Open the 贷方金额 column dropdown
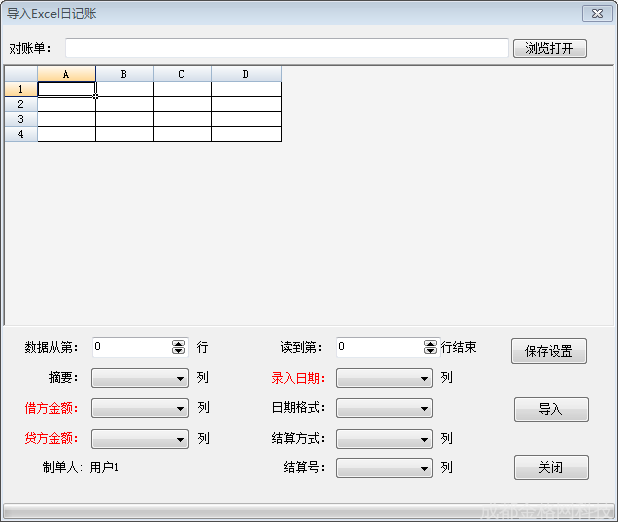This screenshot has width=618, height=522. 140,438
